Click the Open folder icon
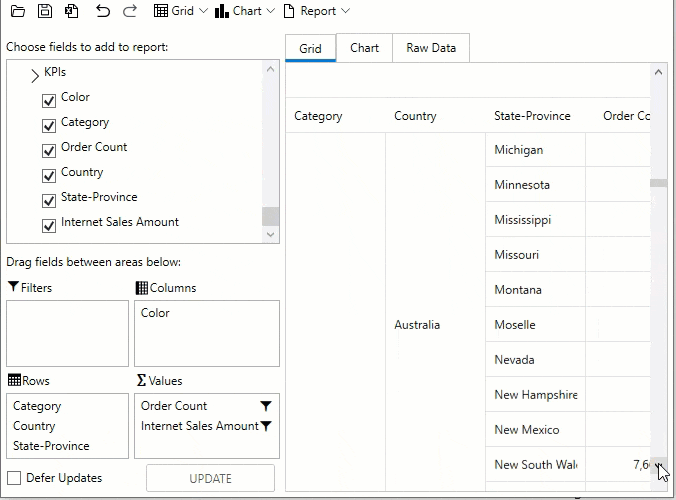 coord(18,11)
